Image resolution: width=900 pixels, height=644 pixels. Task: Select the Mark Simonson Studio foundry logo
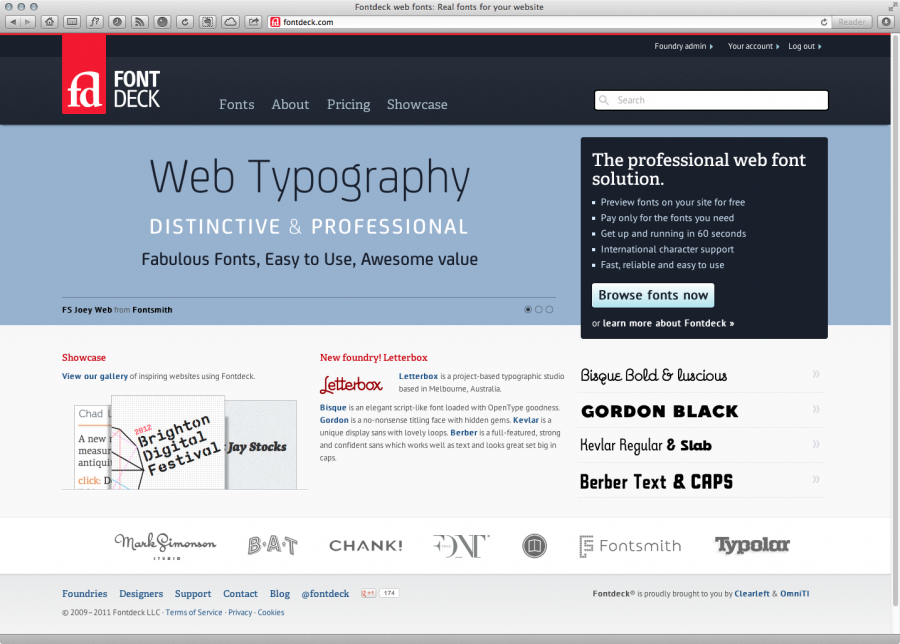tap(165, 545)
